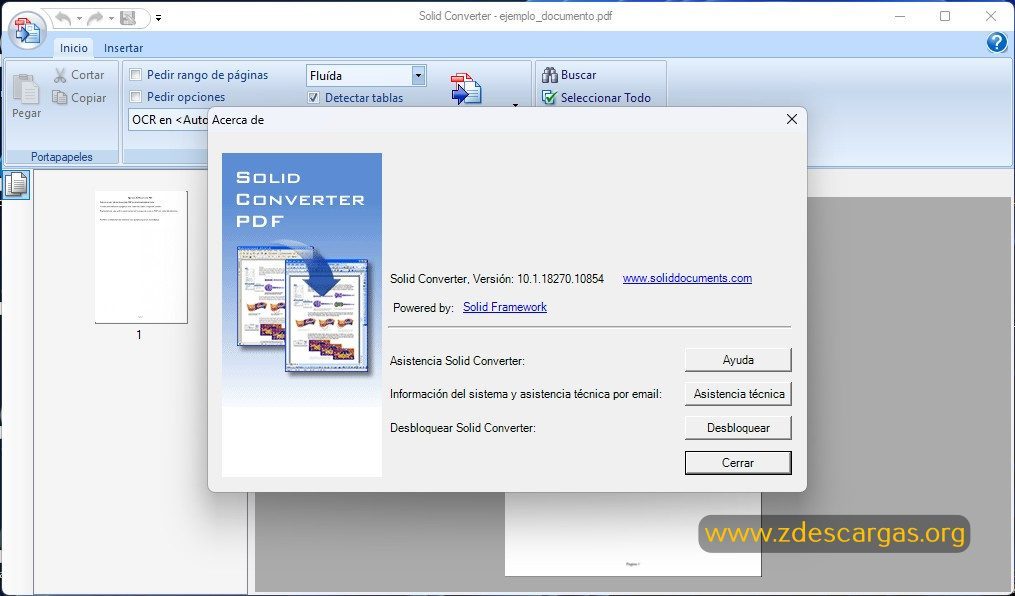This screenshot has width=1015, height=596.
Task: Click the Redo arrow in quick access toolbar
Action: tap(95, 18)
